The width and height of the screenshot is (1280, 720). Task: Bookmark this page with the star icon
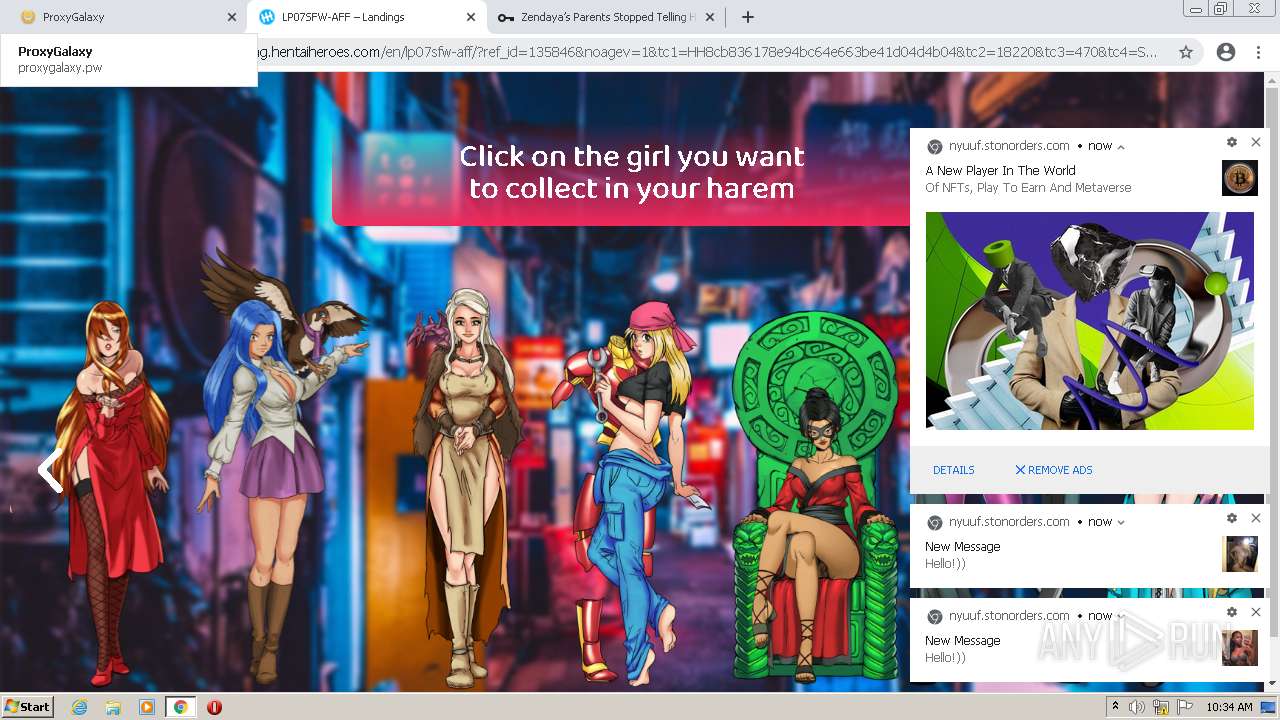(x=1186, y=52)
